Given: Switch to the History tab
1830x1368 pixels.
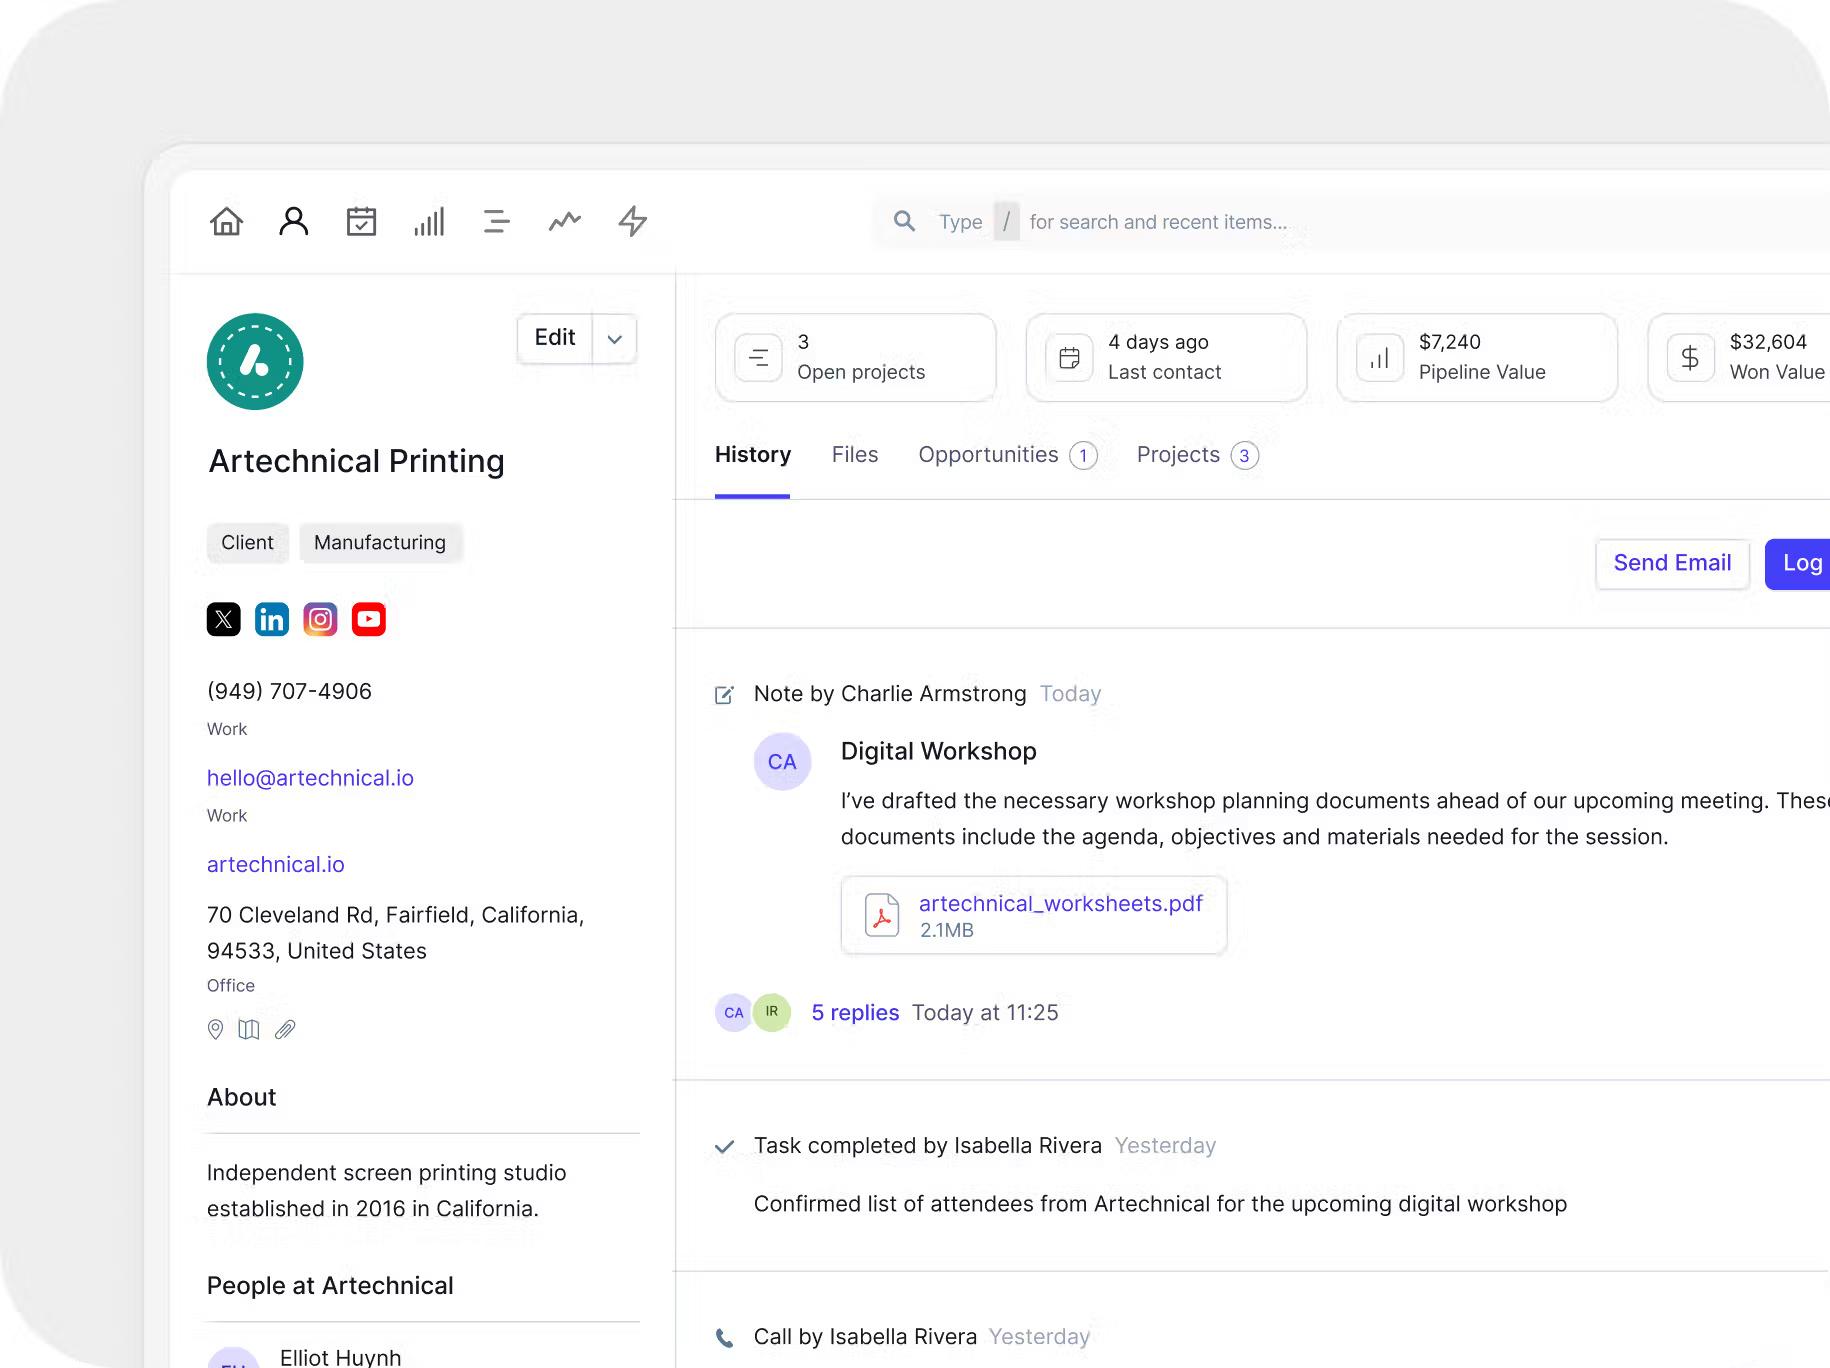Looking at the screenshot, I should [x=753, y=455].
